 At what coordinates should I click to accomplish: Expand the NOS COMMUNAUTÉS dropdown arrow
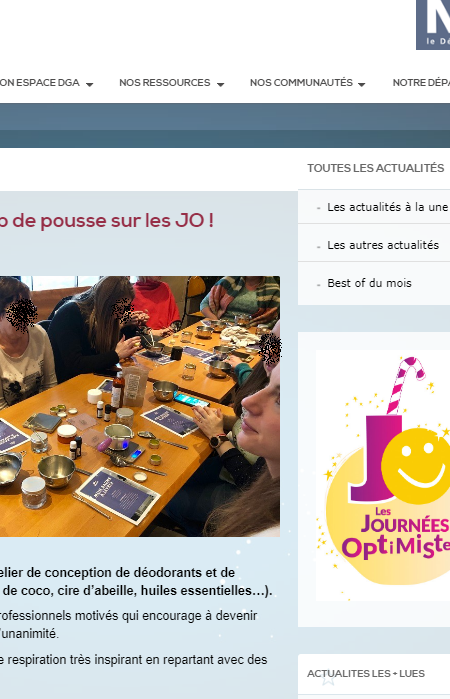coord(362,84)
